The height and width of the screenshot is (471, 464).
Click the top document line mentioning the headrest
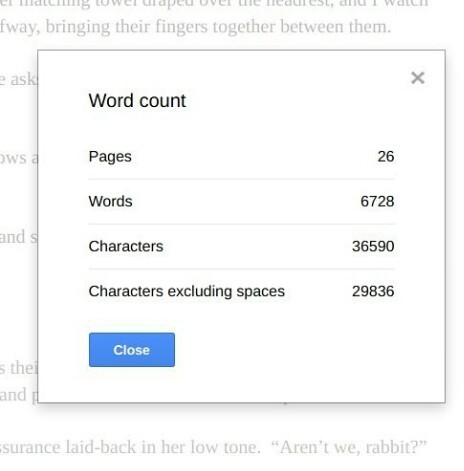pyautogui.click(x=214, y=4)
